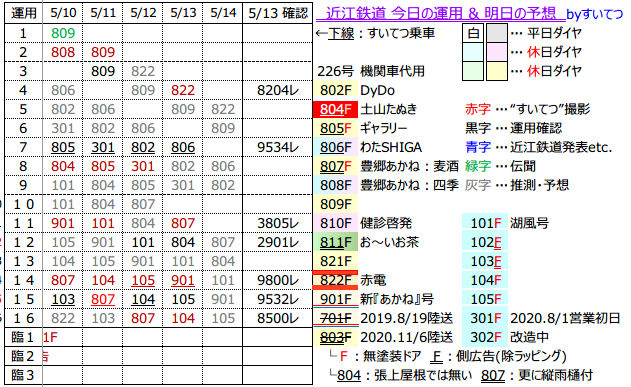This screenshot has height=387, width=631.
Task: Select the 5/13 確認 column header
Action: pos(278,13)
